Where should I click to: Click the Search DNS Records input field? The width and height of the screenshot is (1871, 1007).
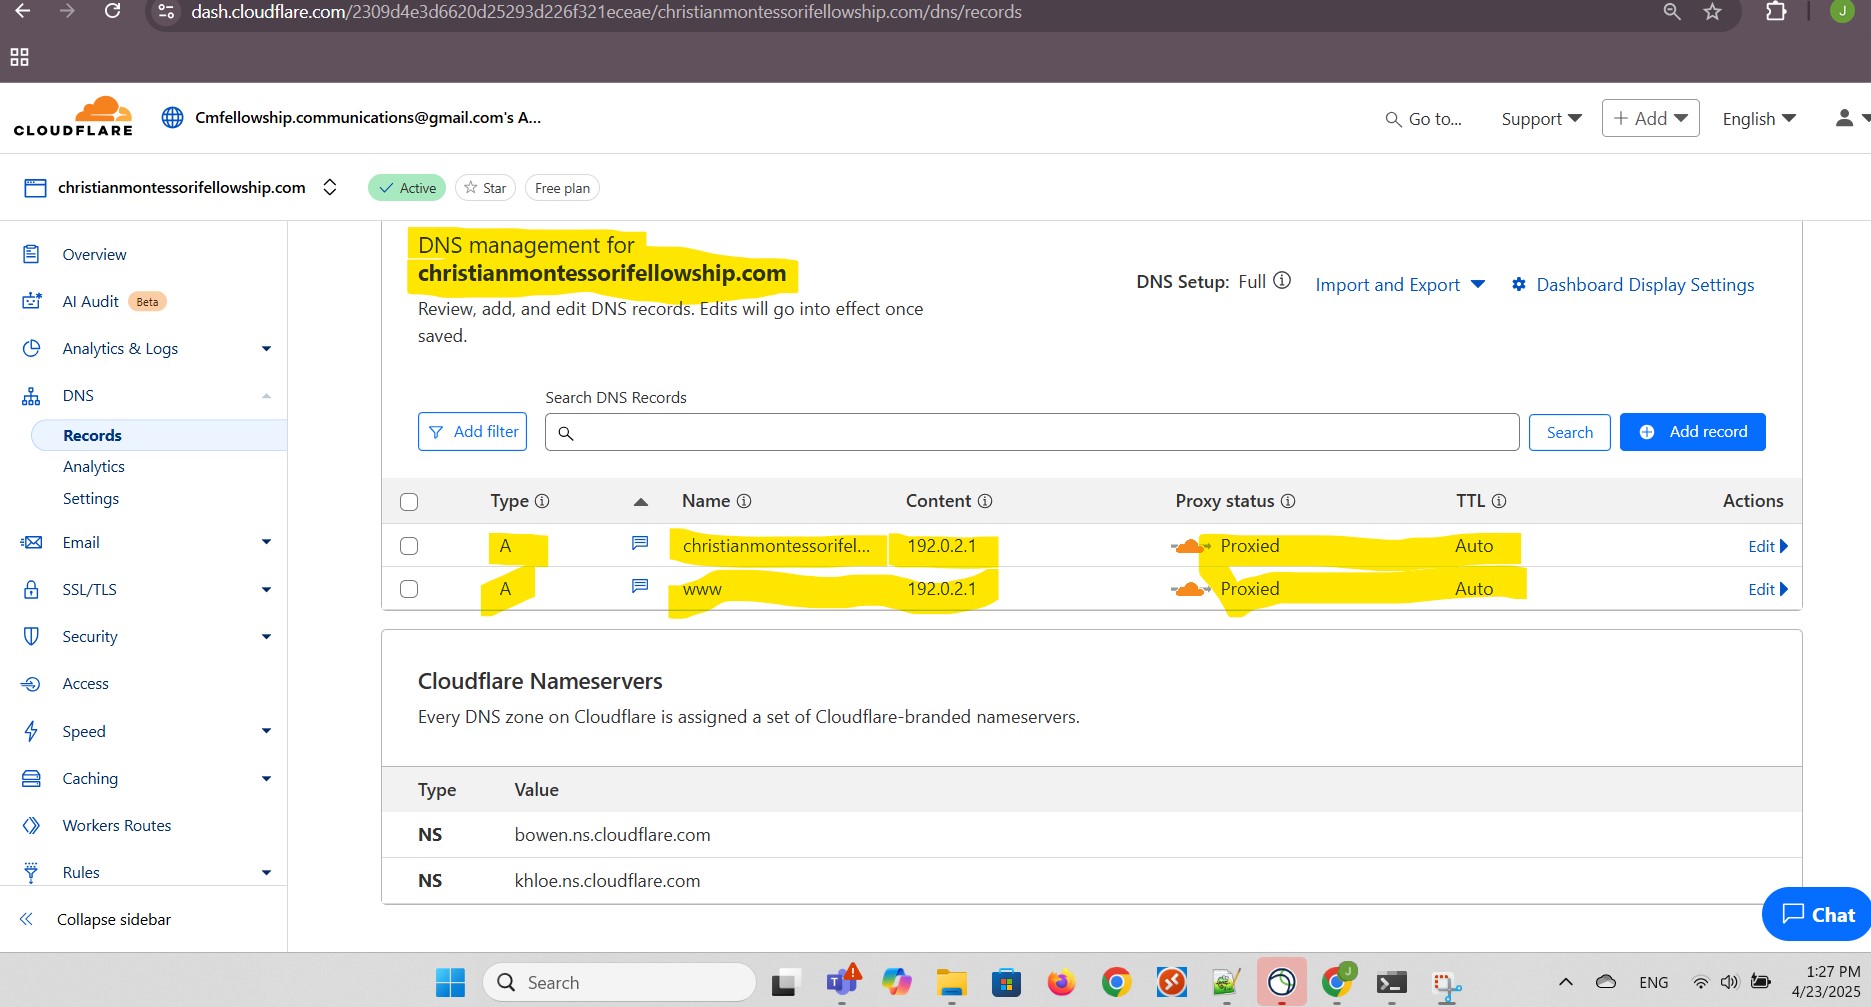(1032, 432)
